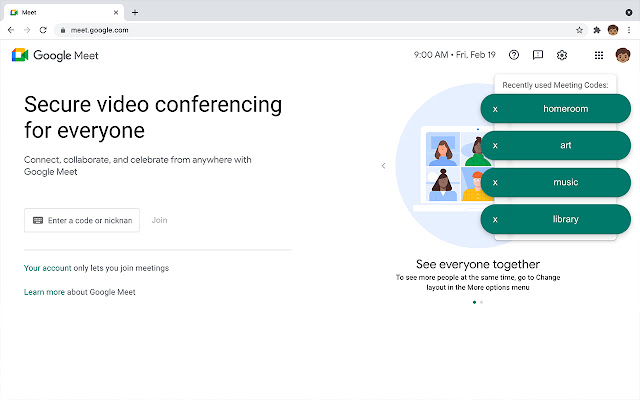Select the homeroom meeting code
640x400 pixels.
[x=565, y=108]
